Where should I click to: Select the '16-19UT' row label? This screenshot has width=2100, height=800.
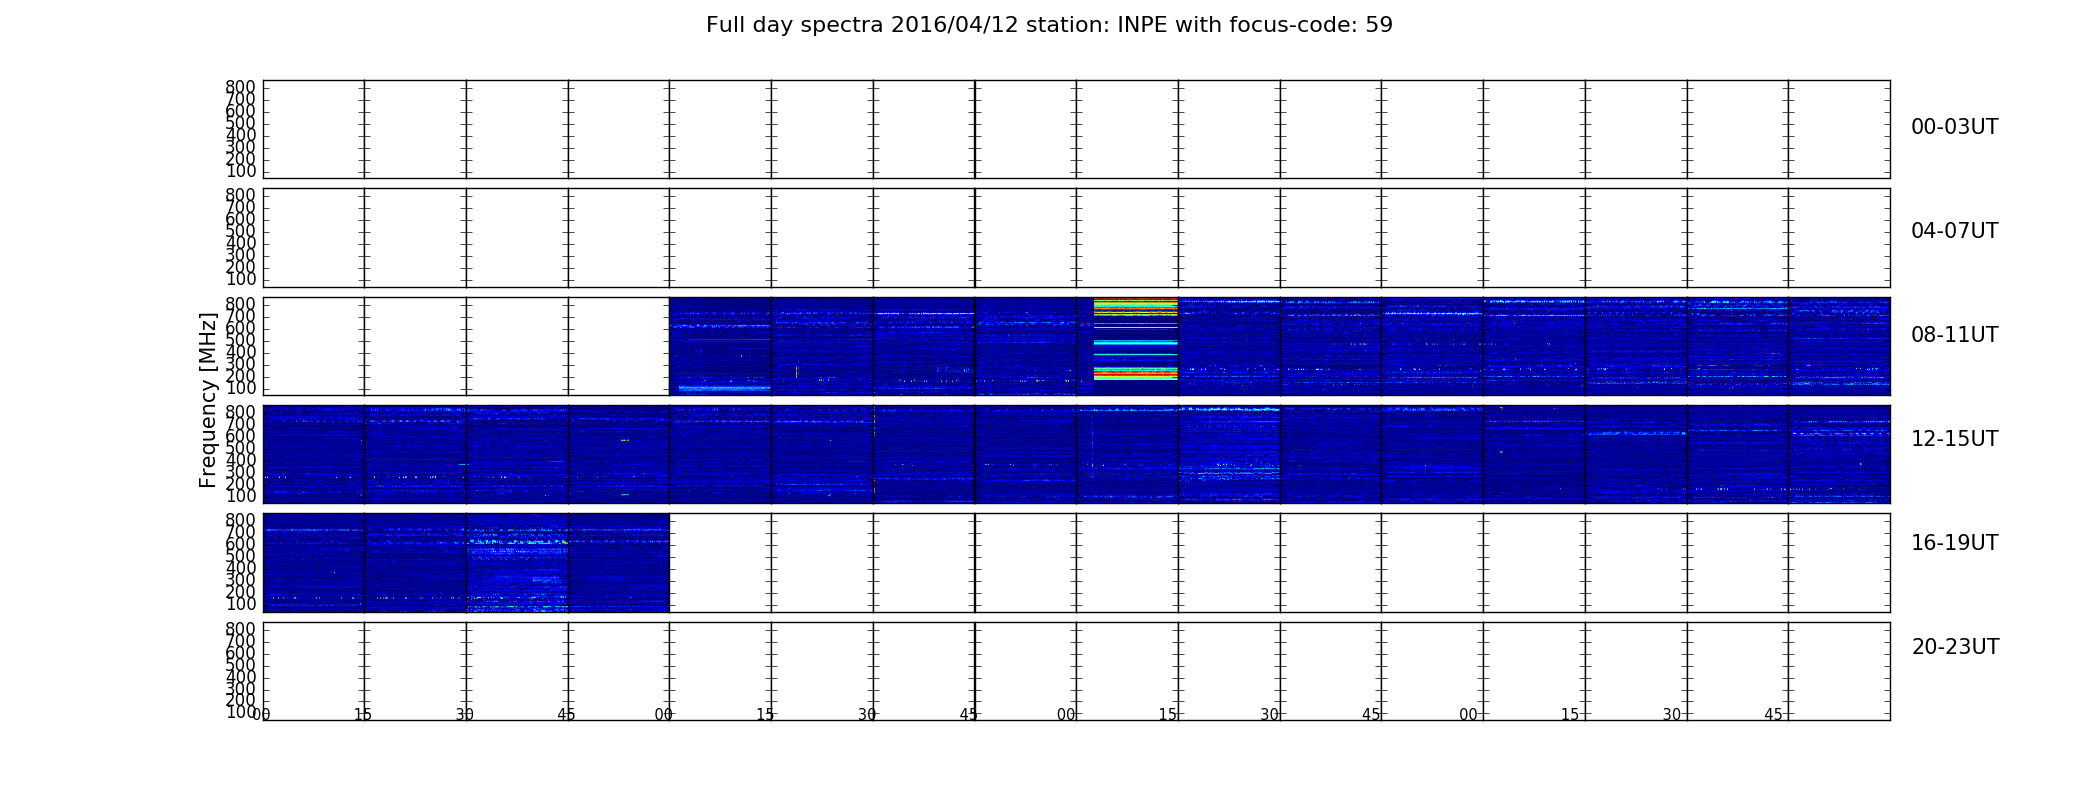[1954, 543]
